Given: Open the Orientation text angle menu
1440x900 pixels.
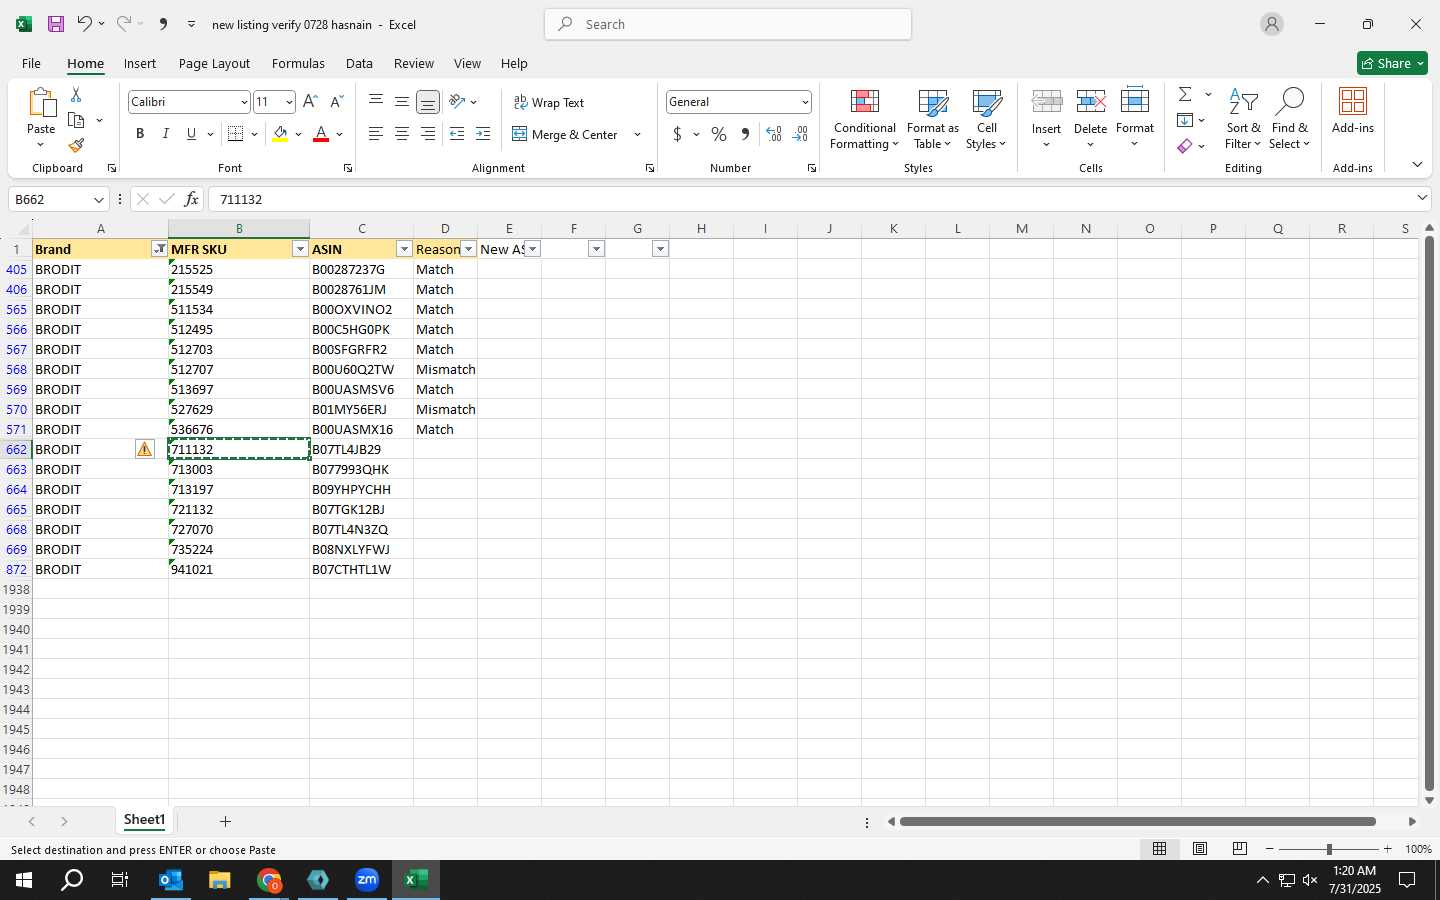Looking at the screenshot, I should (x=463, y=102).
